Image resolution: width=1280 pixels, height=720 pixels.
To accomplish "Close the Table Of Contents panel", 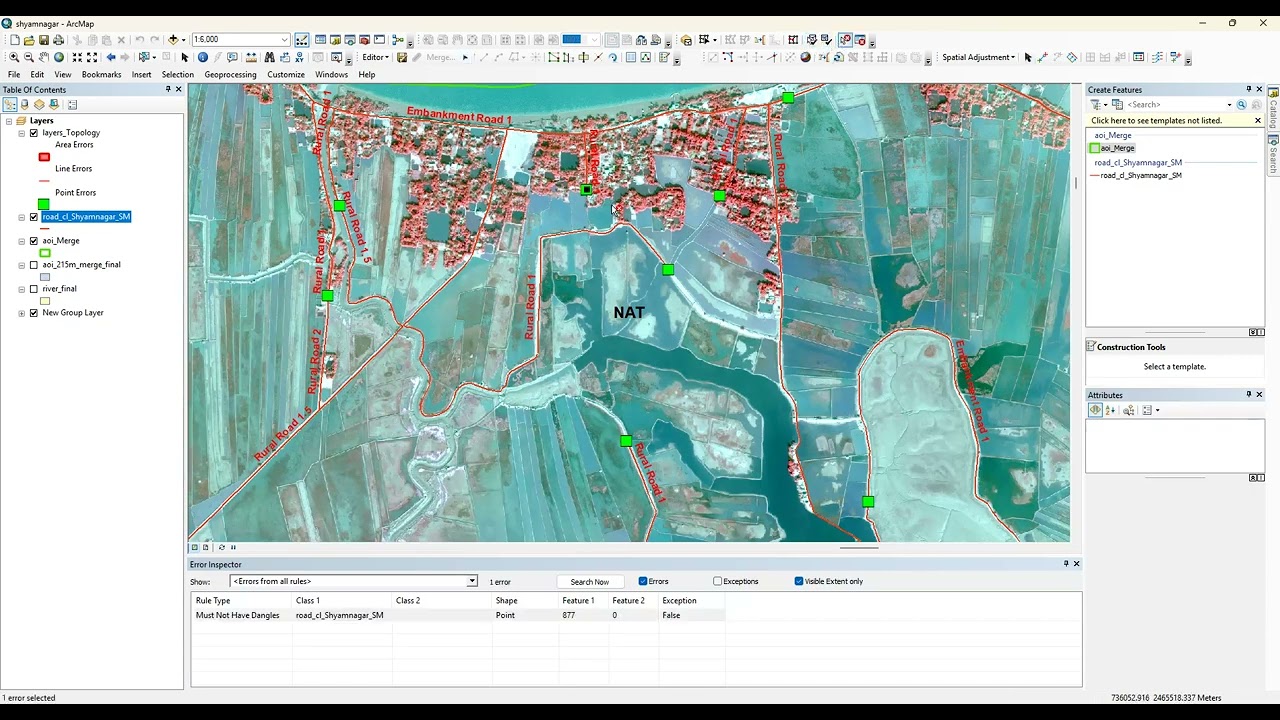I will 178,90.
